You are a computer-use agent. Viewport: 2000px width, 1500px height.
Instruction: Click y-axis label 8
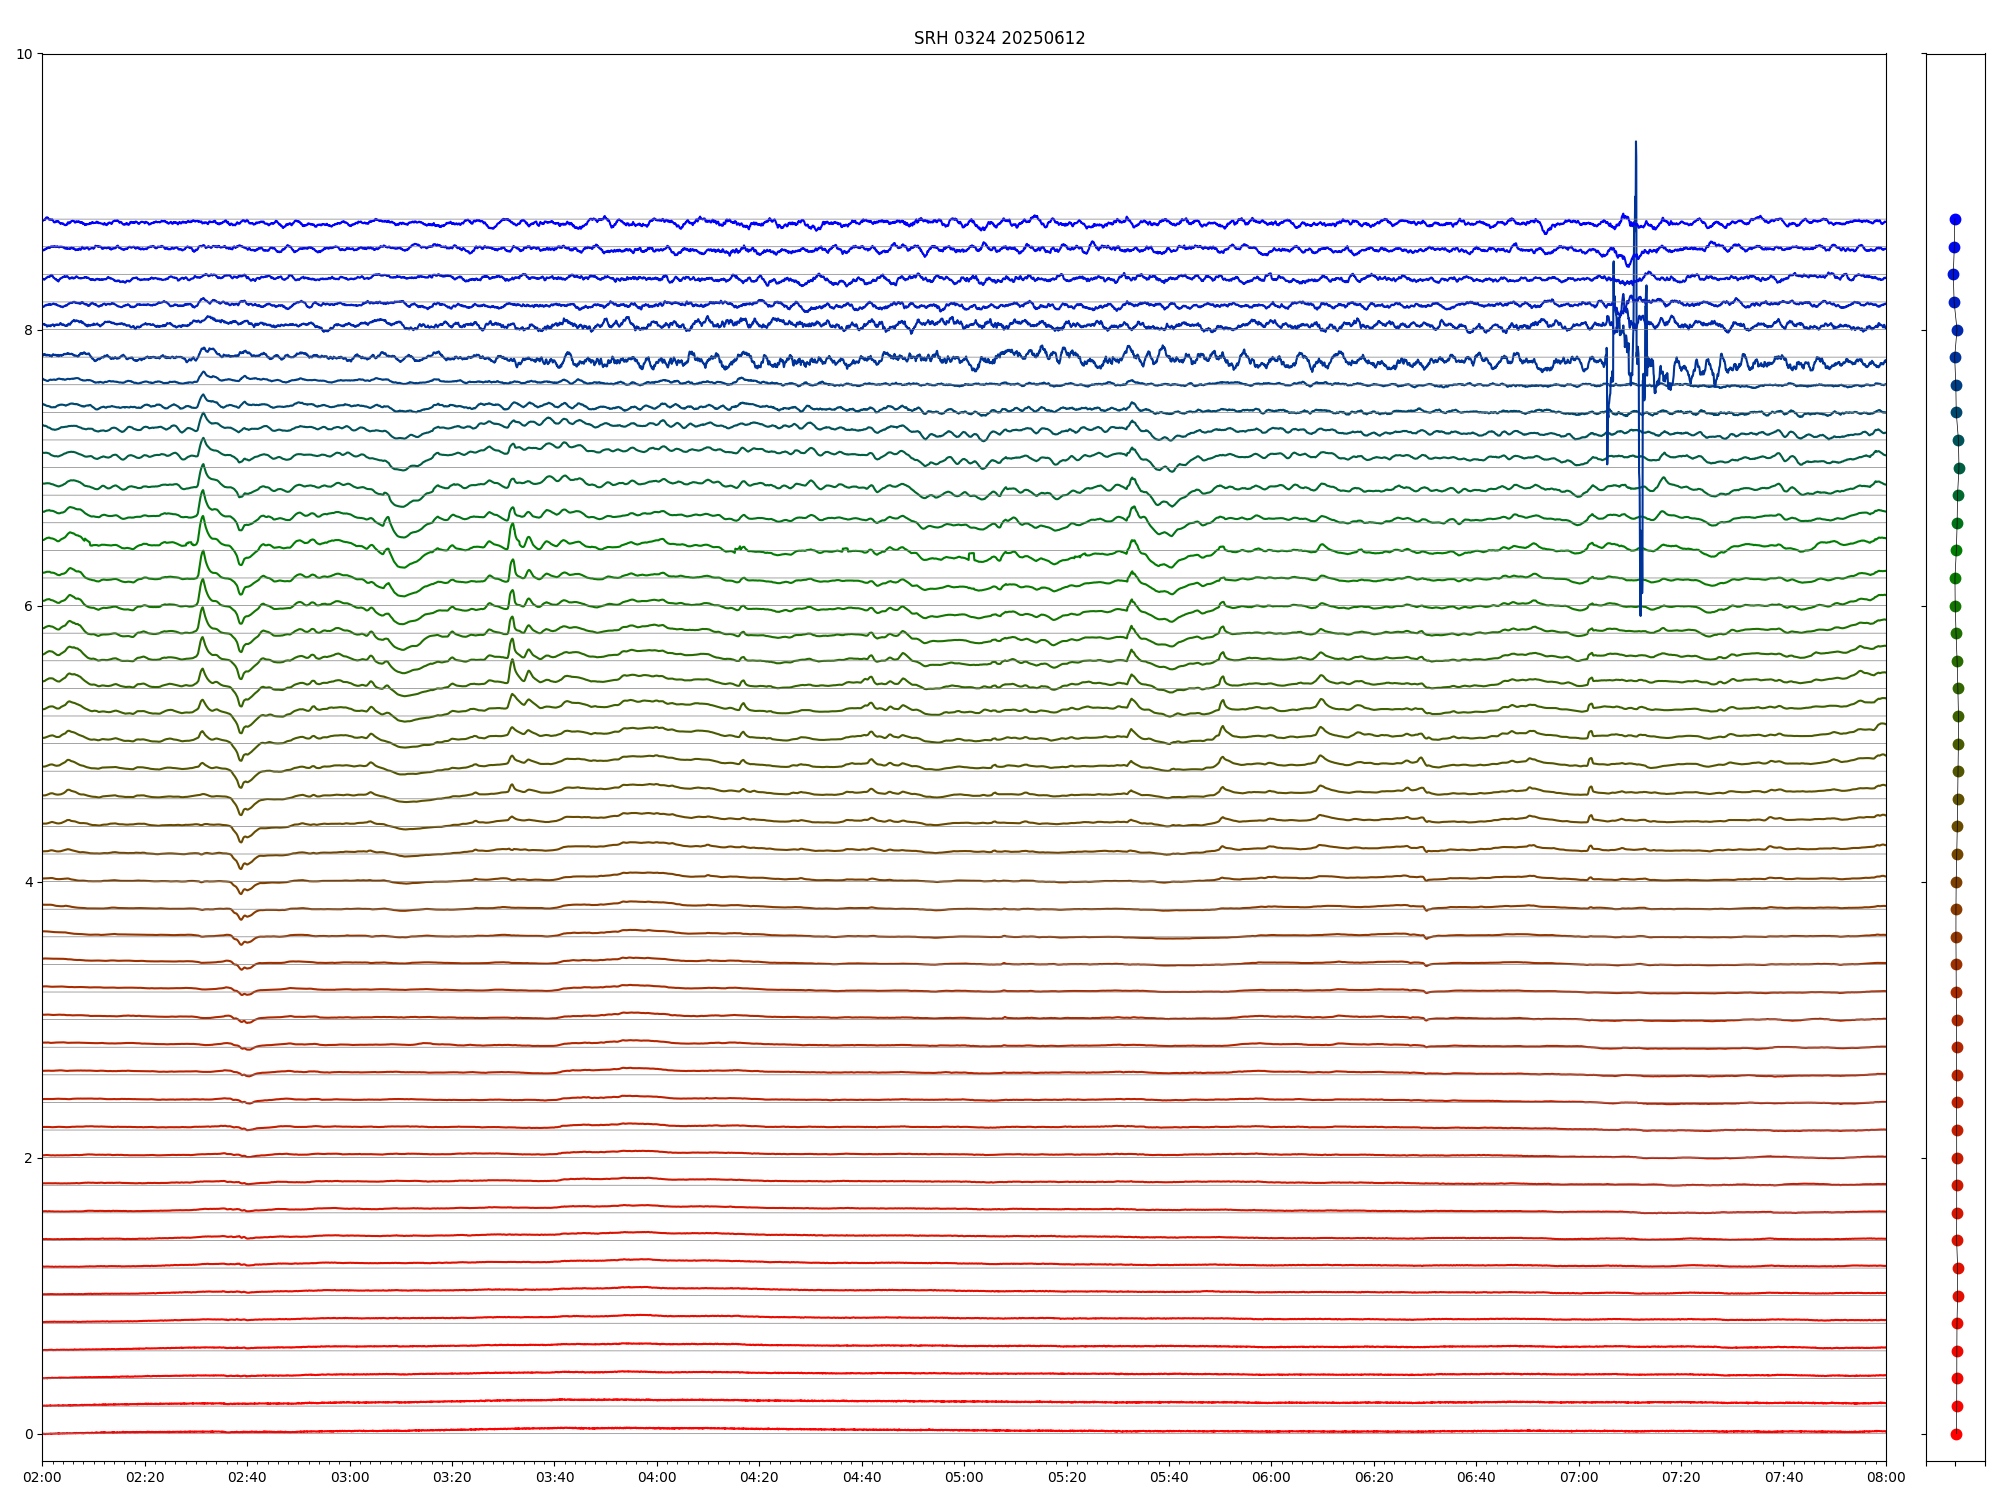[x=28, y=330]
